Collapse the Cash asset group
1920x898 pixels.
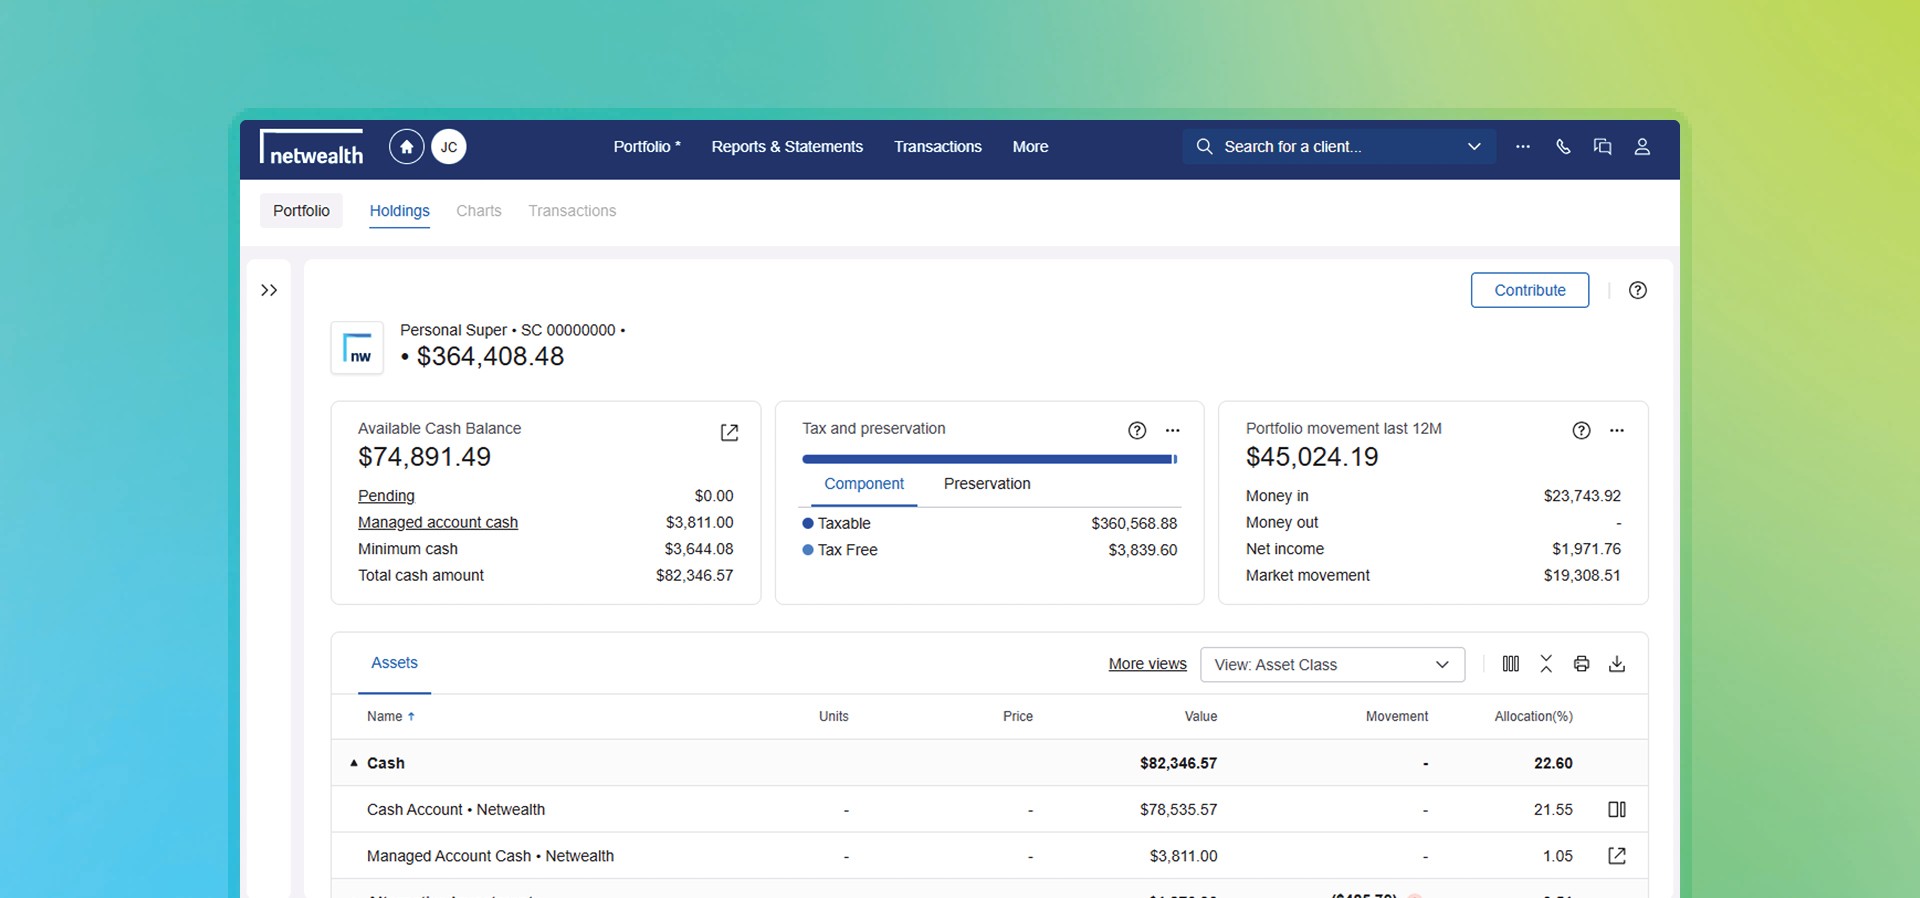coord(354,763)
